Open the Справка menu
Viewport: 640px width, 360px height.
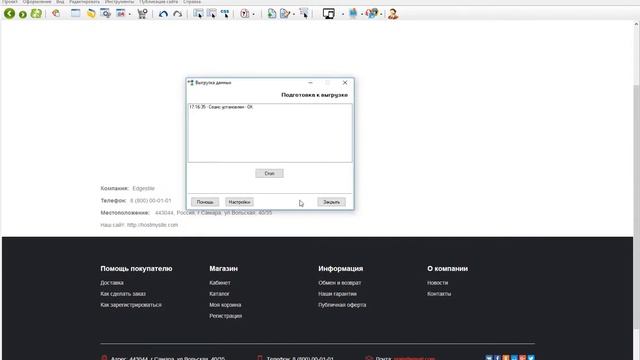click(x=192, y=2)
